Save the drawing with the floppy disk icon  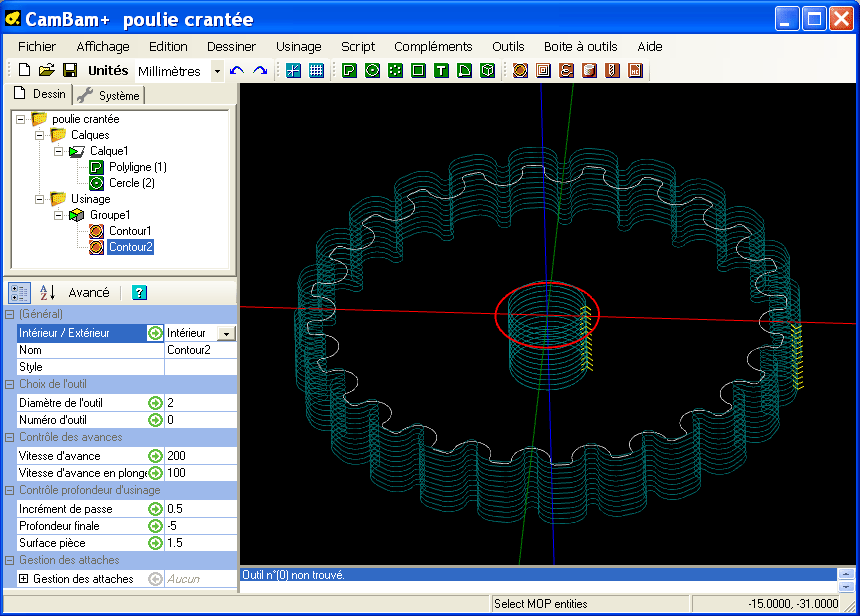[x=70, y=70]
